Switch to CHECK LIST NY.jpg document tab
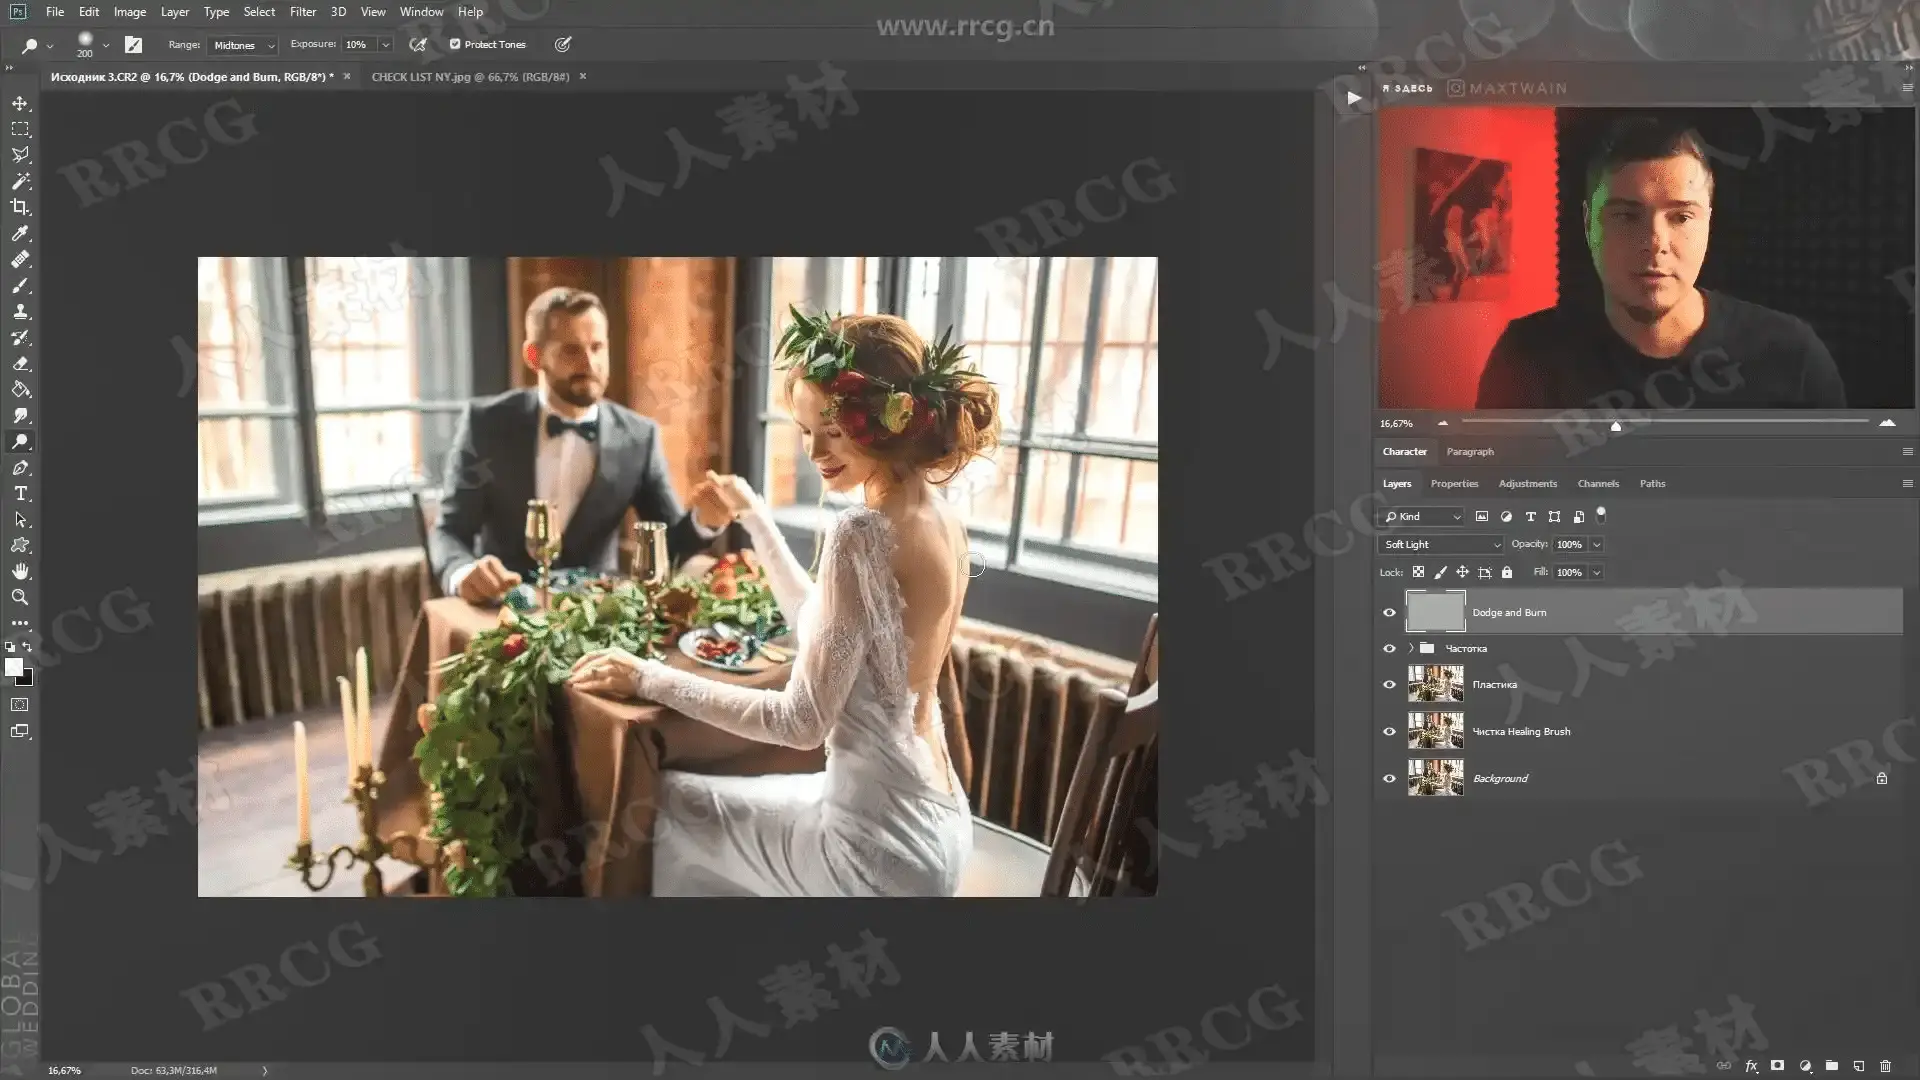The image size is (1920, 1080). (x=470, y=77)
